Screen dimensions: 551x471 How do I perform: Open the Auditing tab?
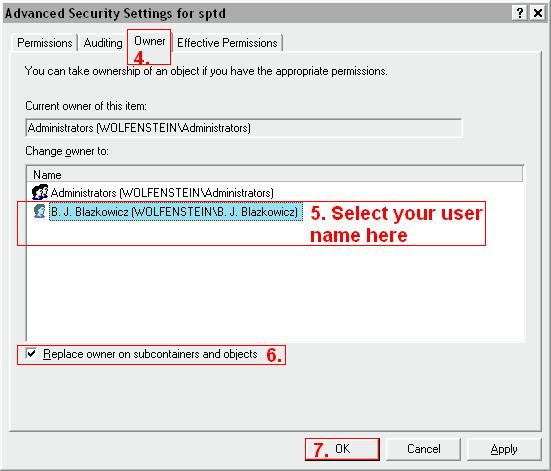click(x=103, y=43)
